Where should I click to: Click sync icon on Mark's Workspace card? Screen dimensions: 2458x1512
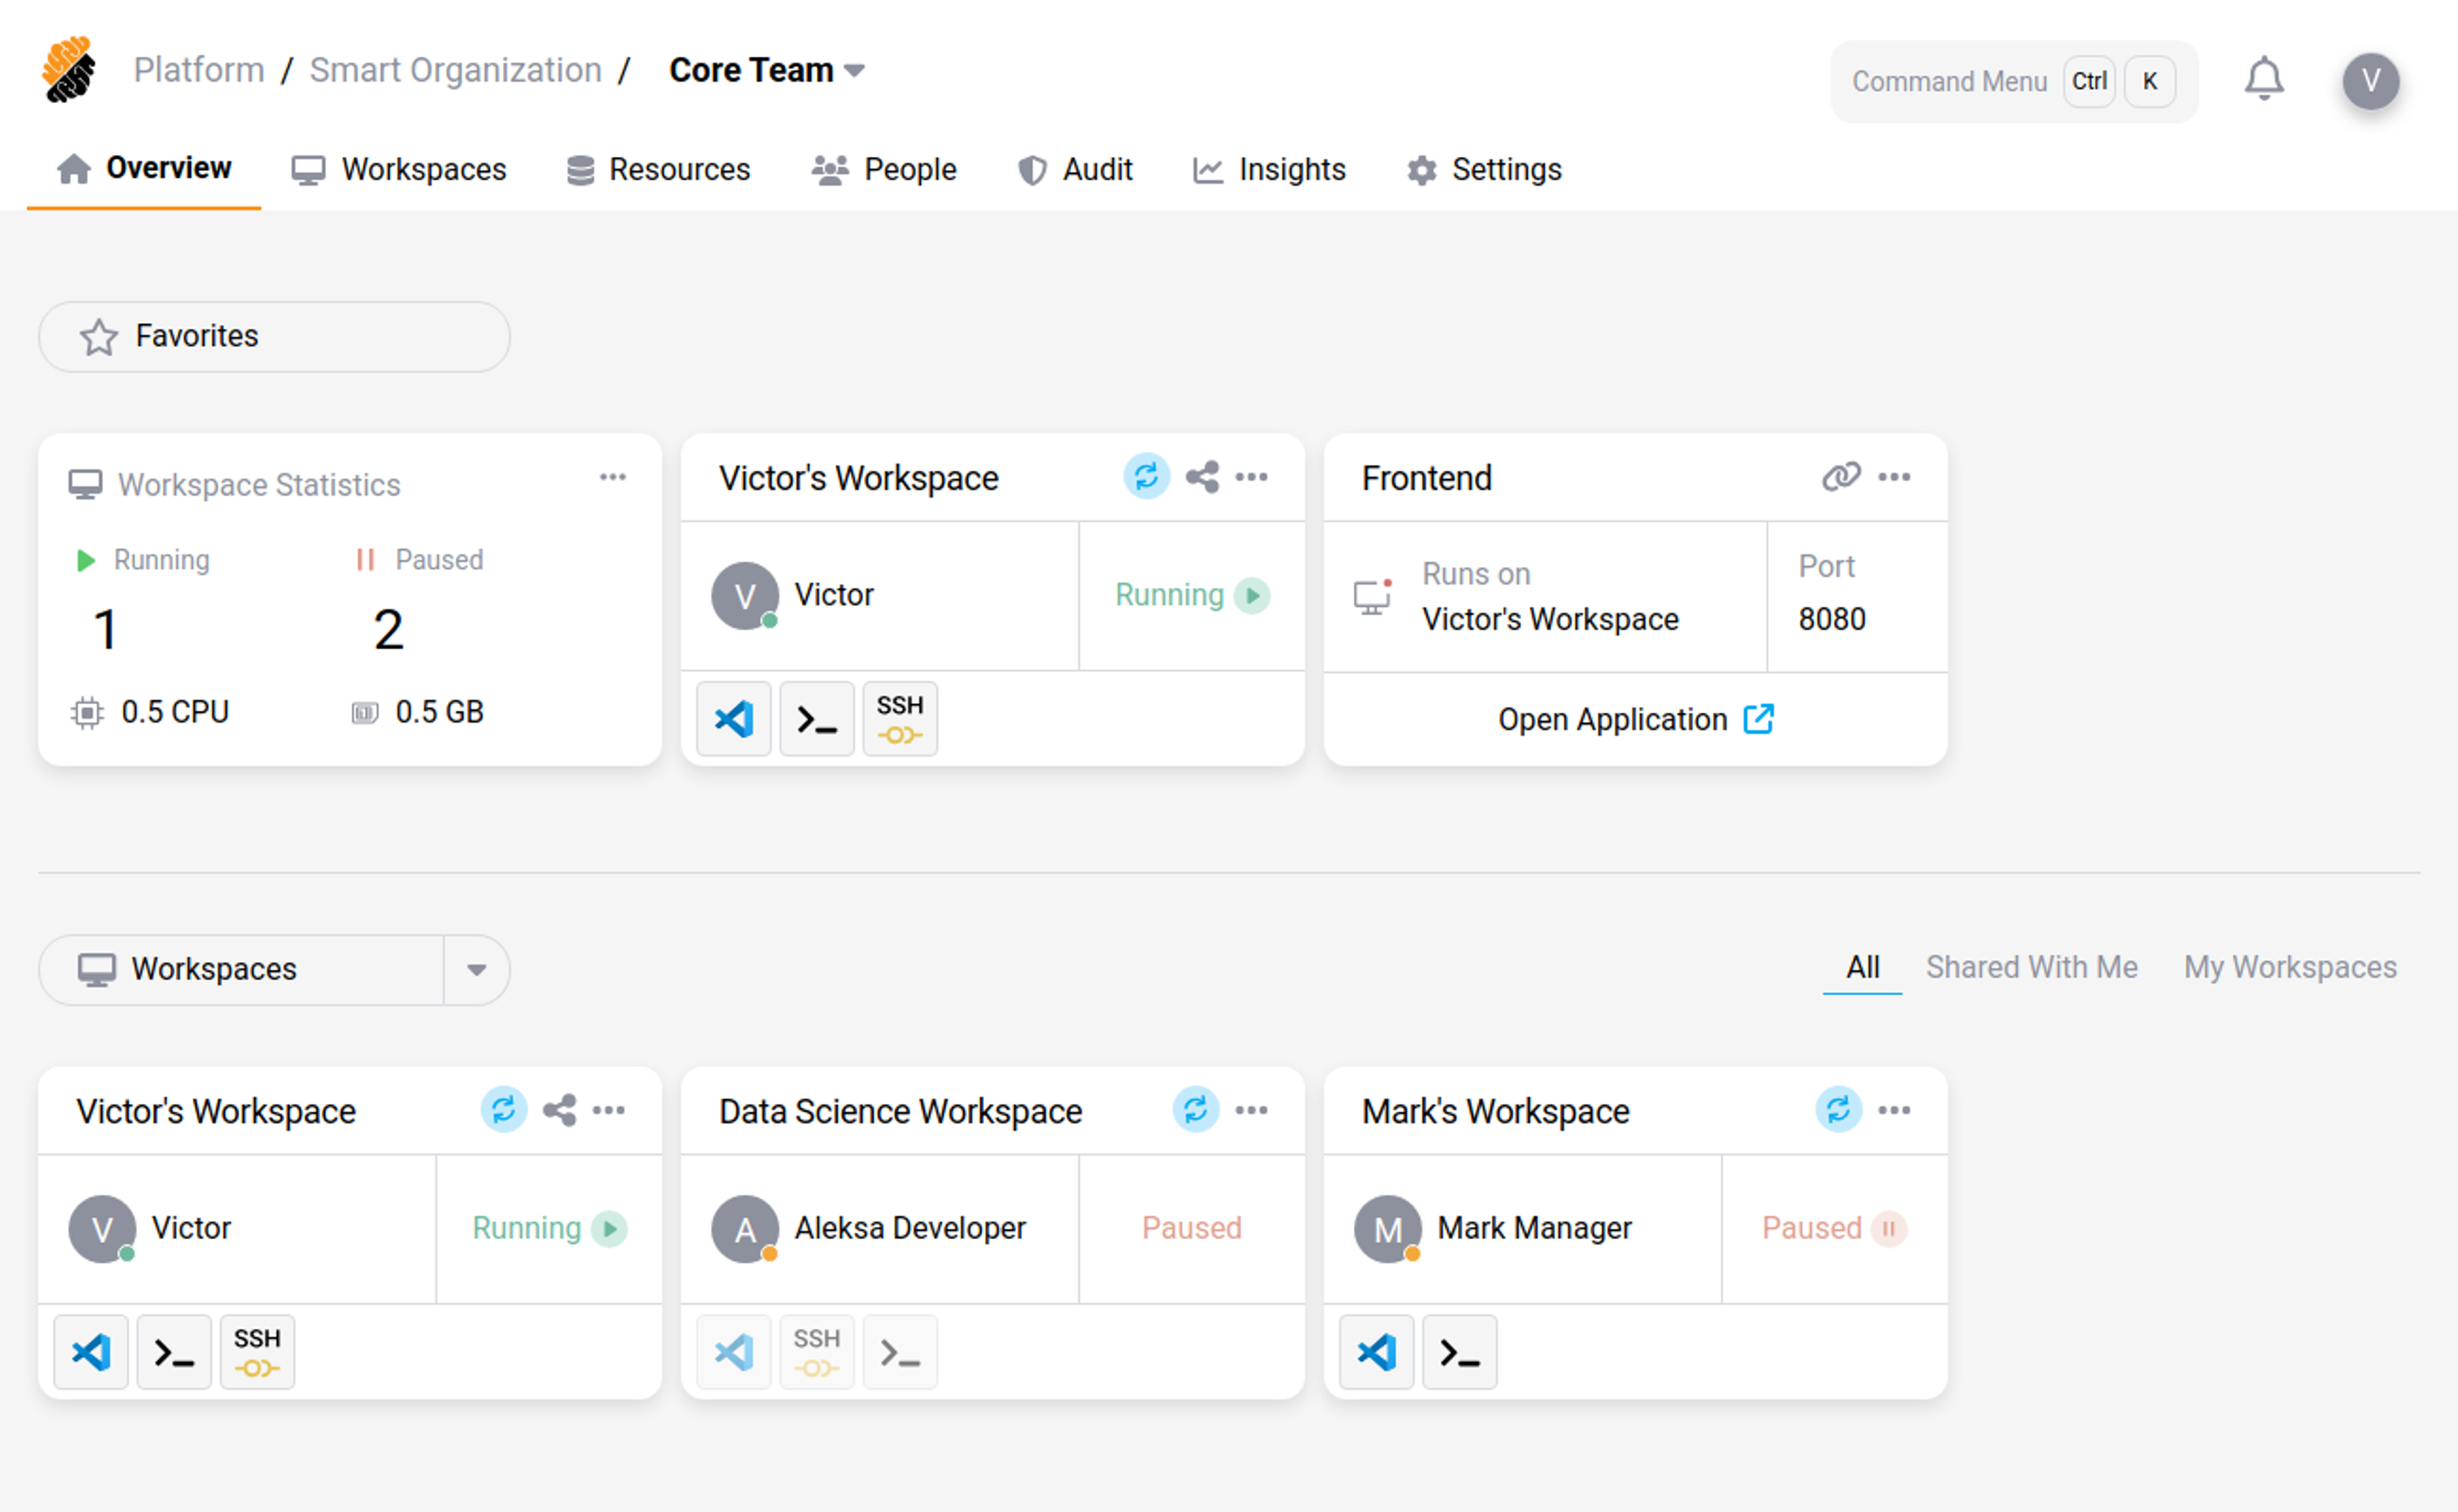click(x=1838, y=1110)
